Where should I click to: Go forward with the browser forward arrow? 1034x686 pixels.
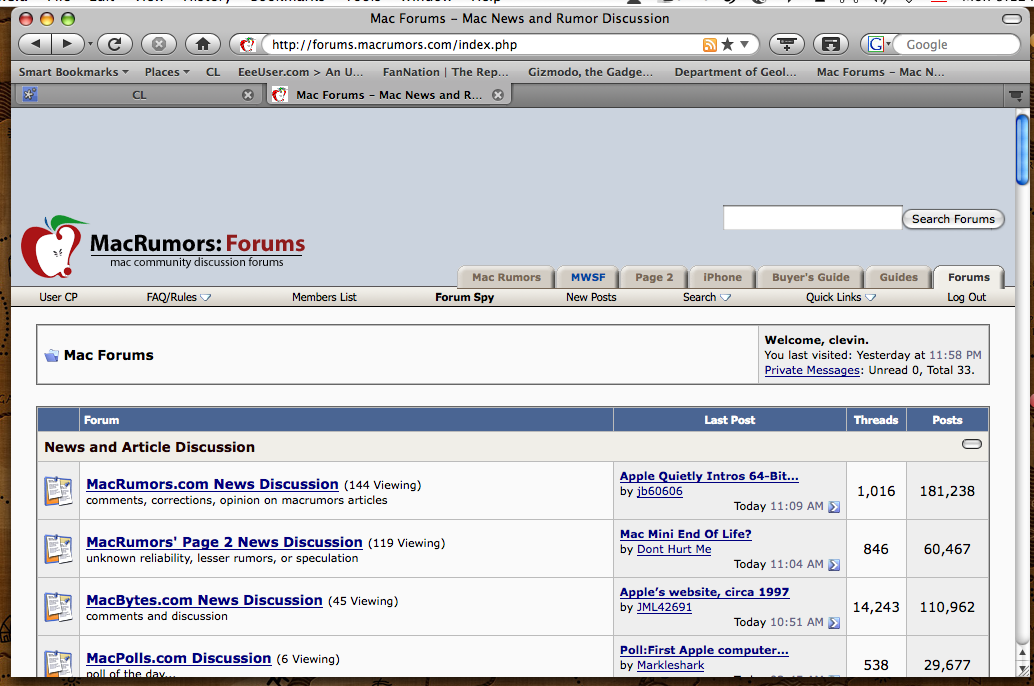[x=68, y=44]
